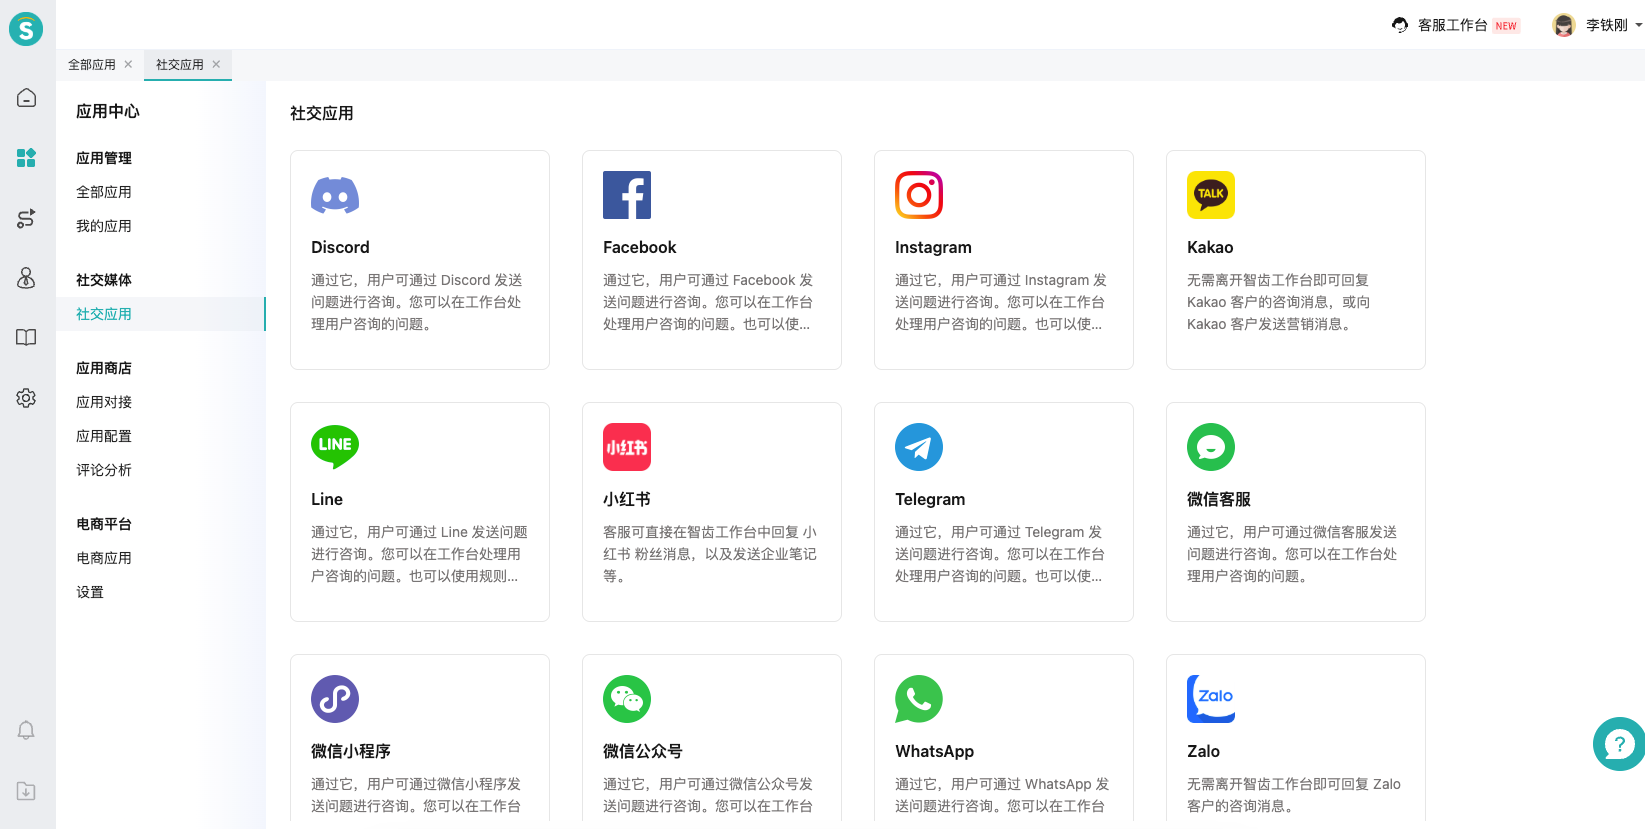
Task: Open the knowledge book icon
Action: tap(27, 338)
